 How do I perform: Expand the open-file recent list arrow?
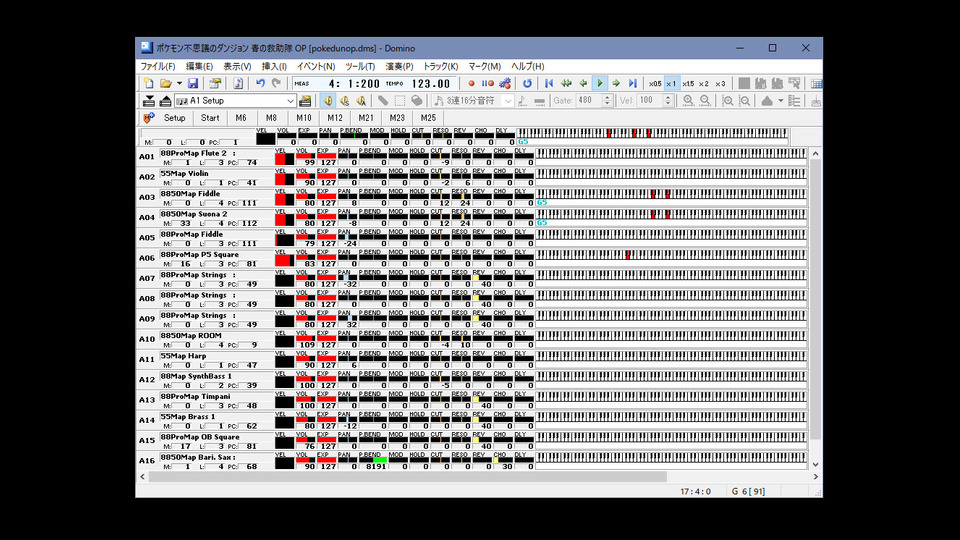(179, 83)
